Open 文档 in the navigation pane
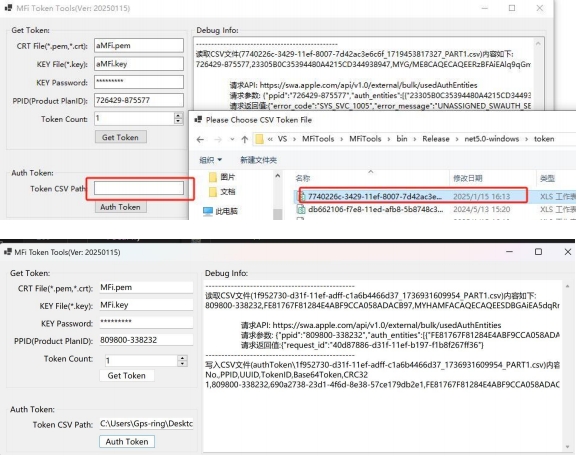Screen dimensions: 576x455 227,192
